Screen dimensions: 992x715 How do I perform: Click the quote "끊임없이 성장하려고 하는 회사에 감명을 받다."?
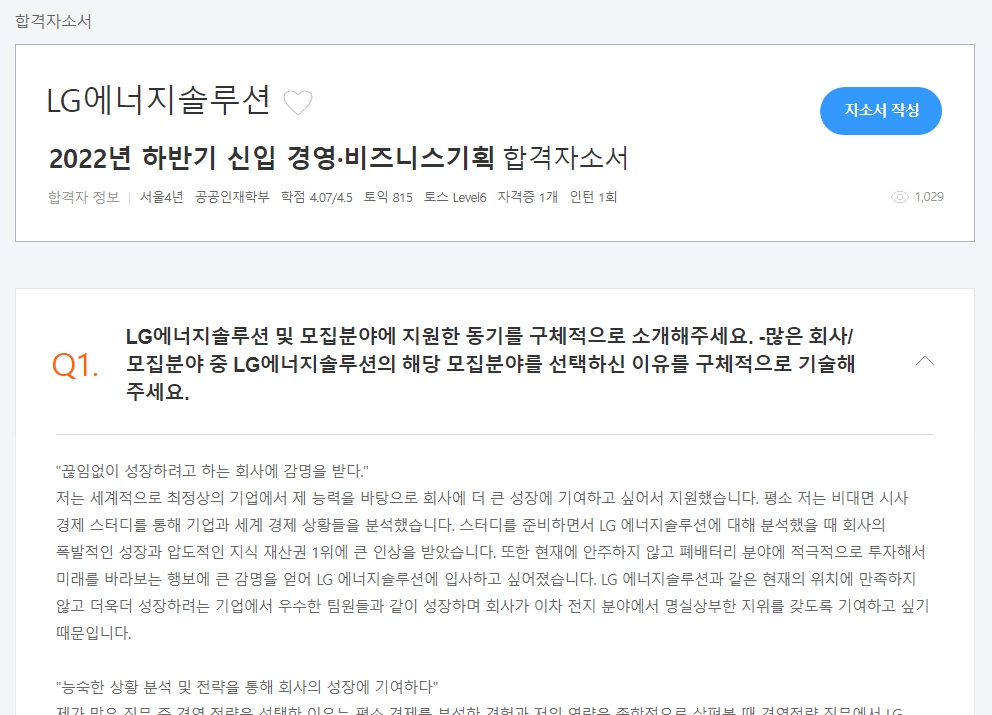[x=212, y=471]
